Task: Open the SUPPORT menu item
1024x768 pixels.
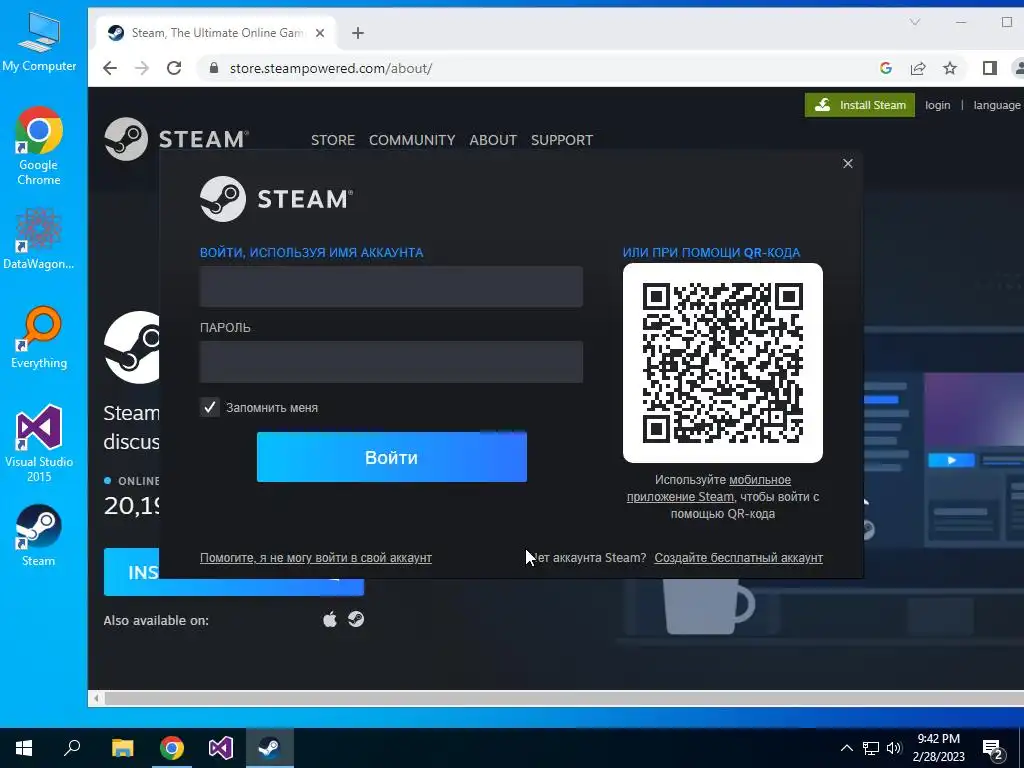Action: click(x=562, y=140)
